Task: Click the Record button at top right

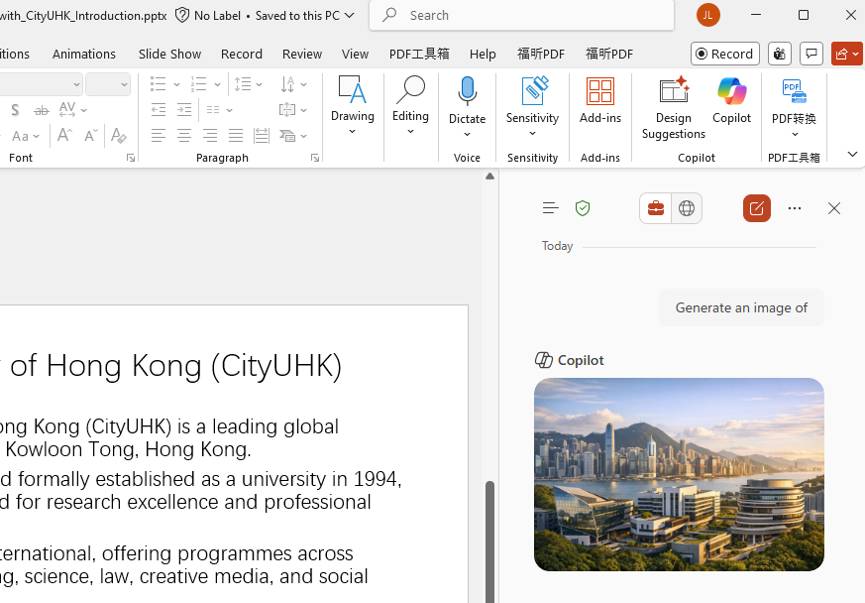Action: pyautogui.click(x=725, y=54)
